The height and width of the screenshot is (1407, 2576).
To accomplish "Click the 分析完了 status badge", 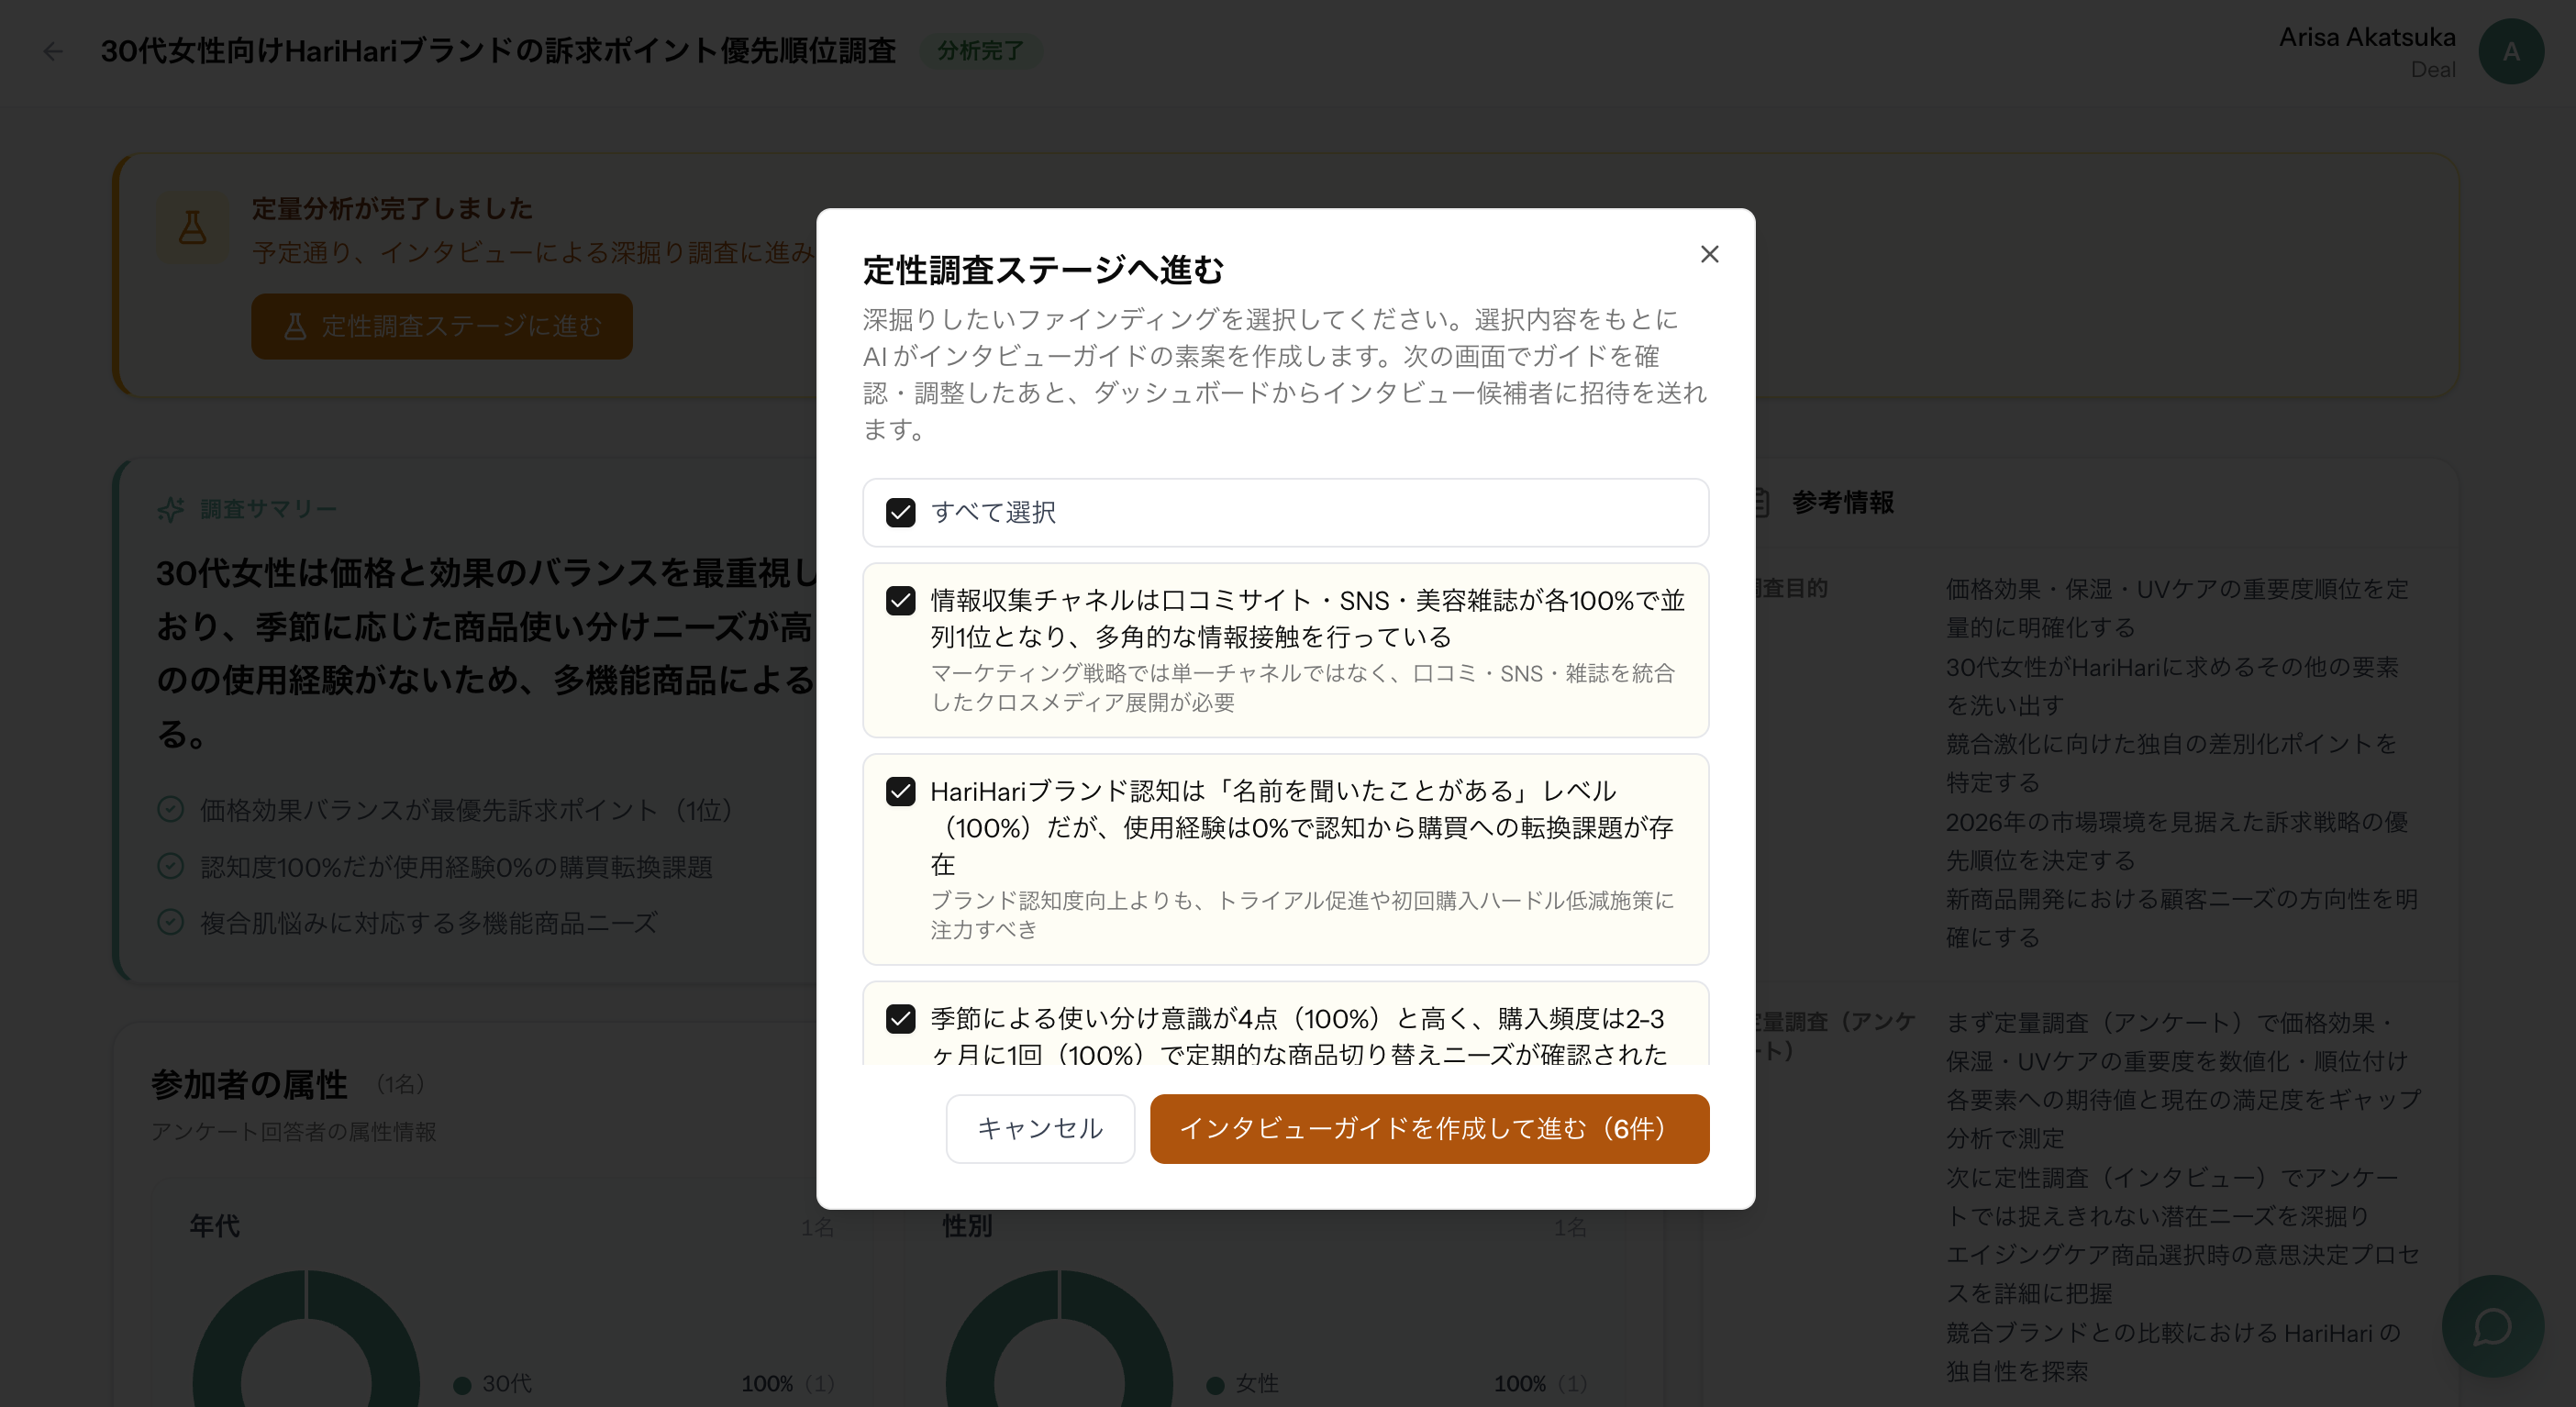I will (x=980, y=50).
